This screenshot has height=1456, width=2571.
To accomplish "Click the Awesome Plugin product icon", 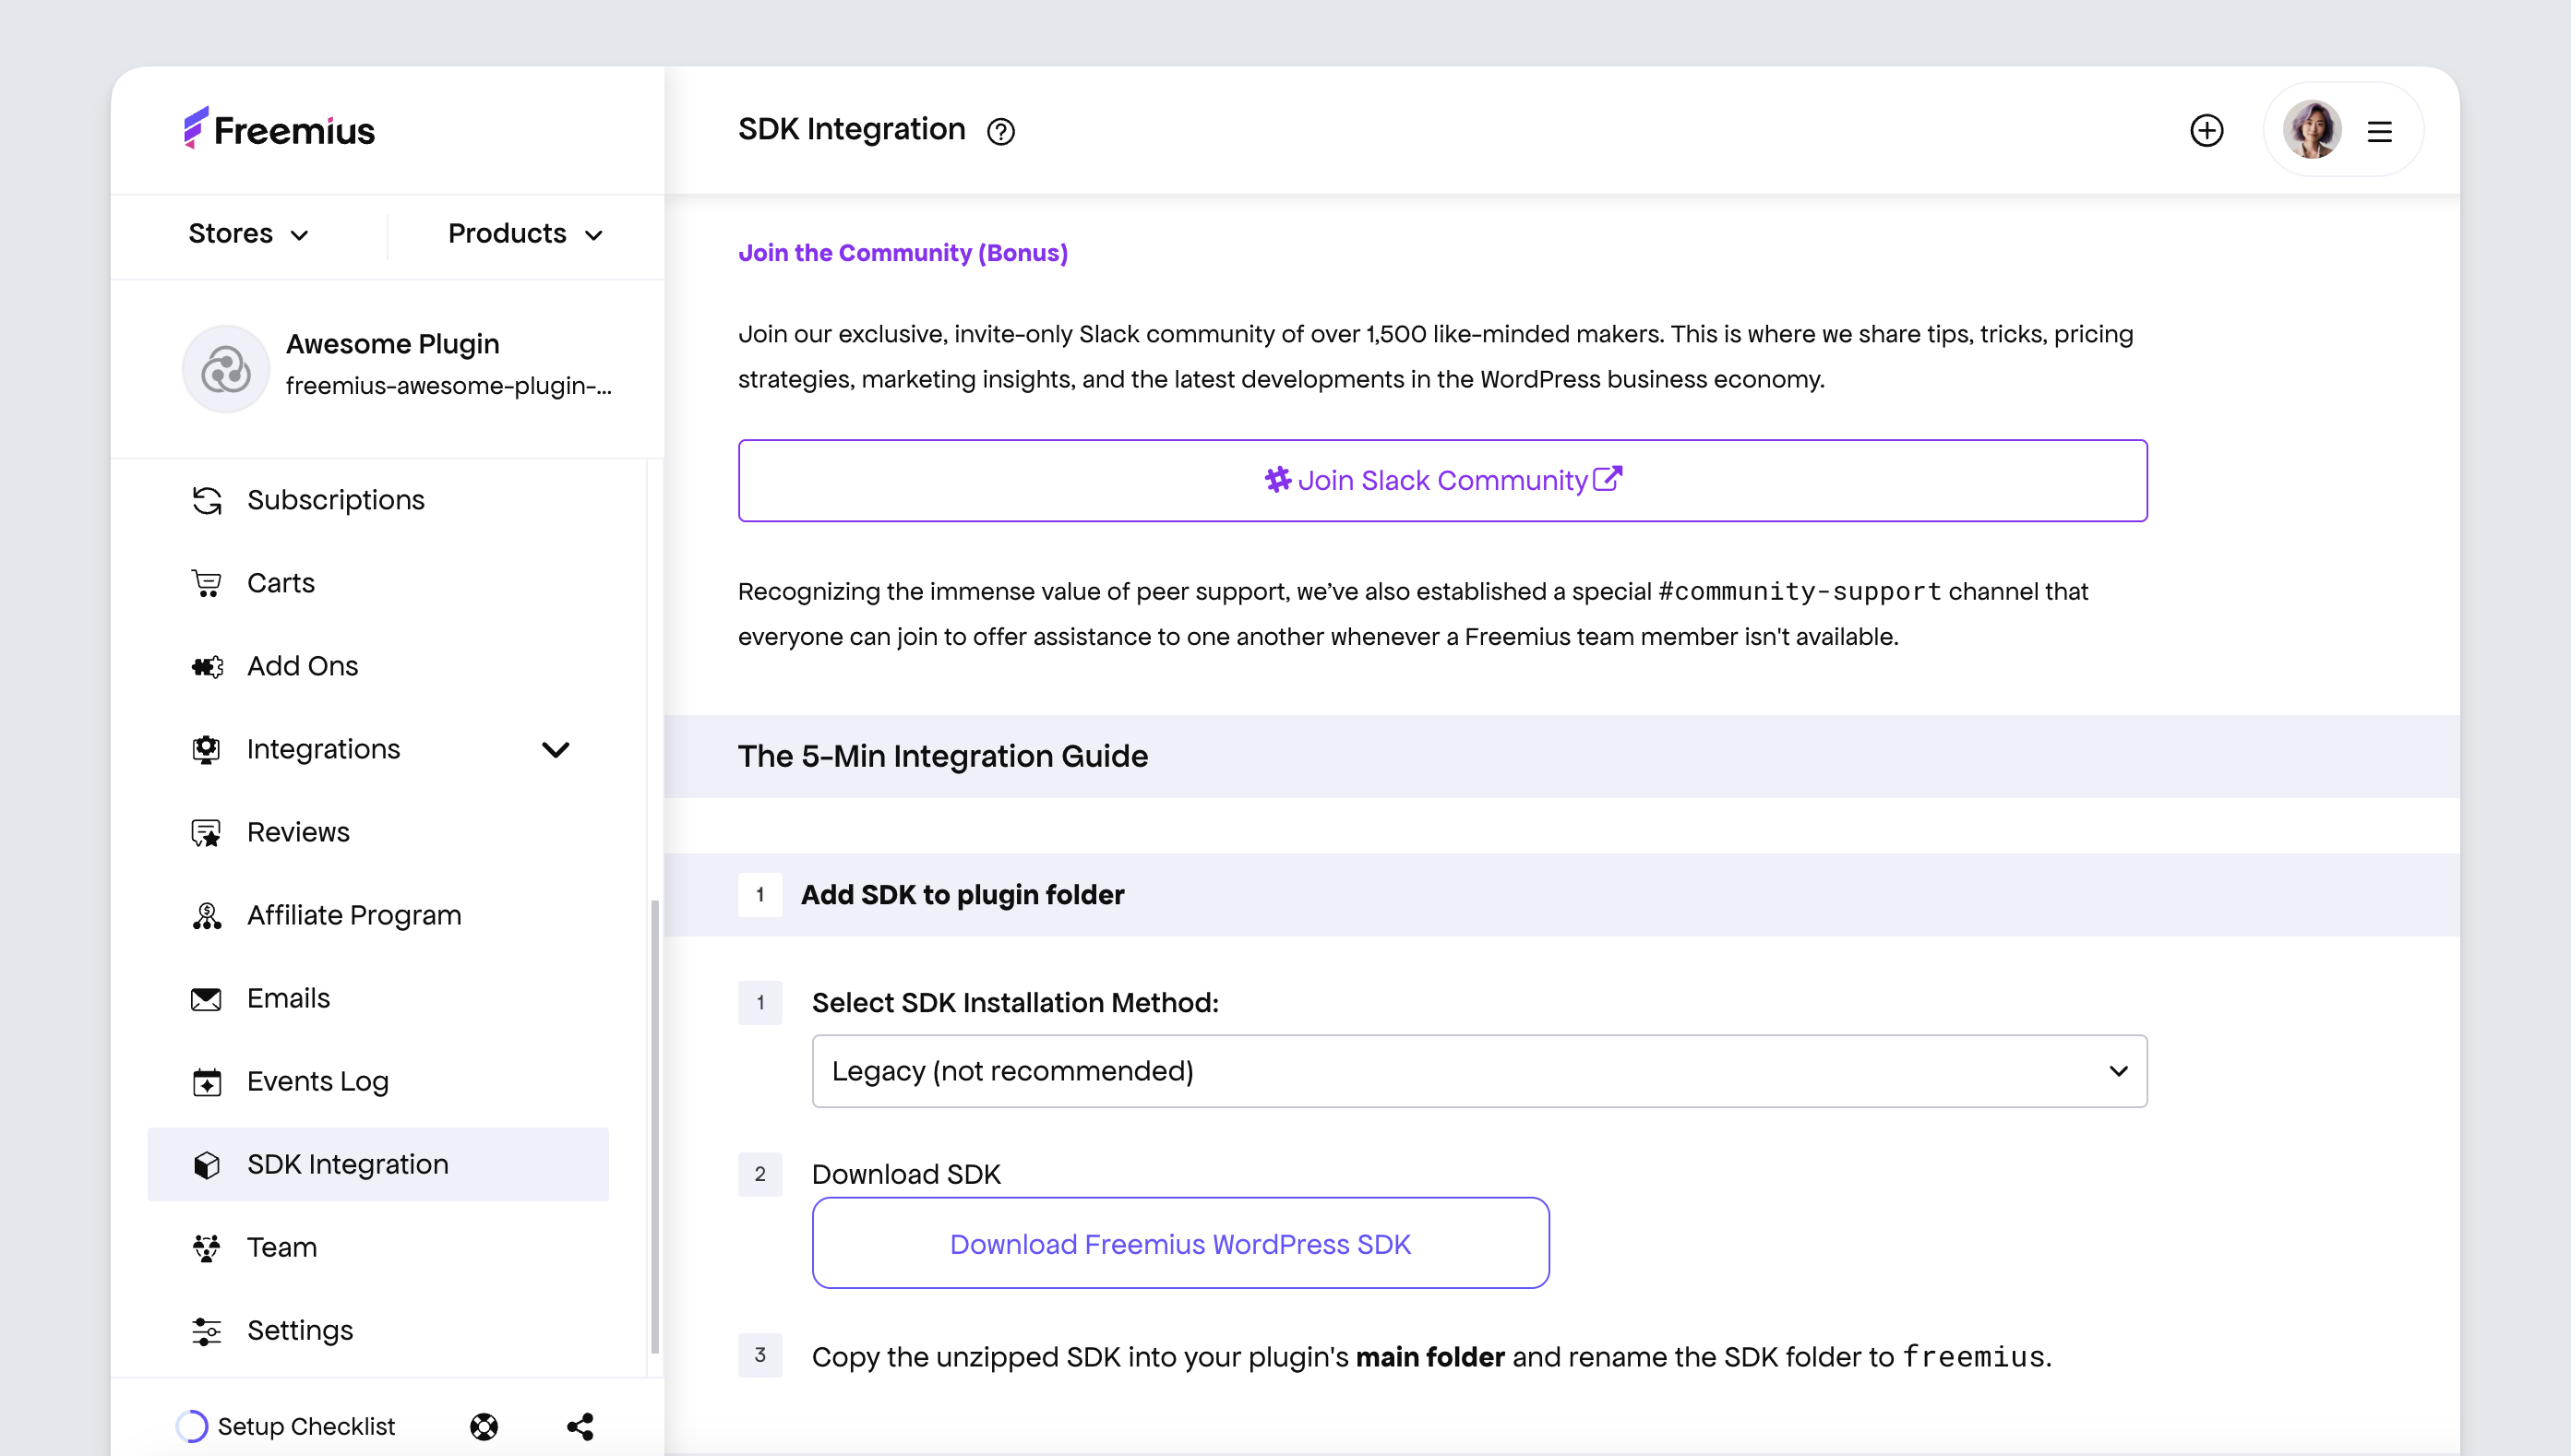I will tap(226, 369).
